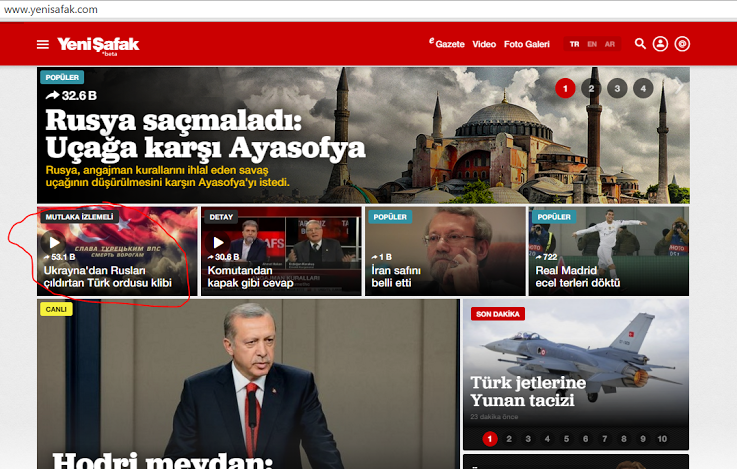This screenshot has height=469, width=737.
Task: Open the hamburger menu in header
Action: (42, 44)
